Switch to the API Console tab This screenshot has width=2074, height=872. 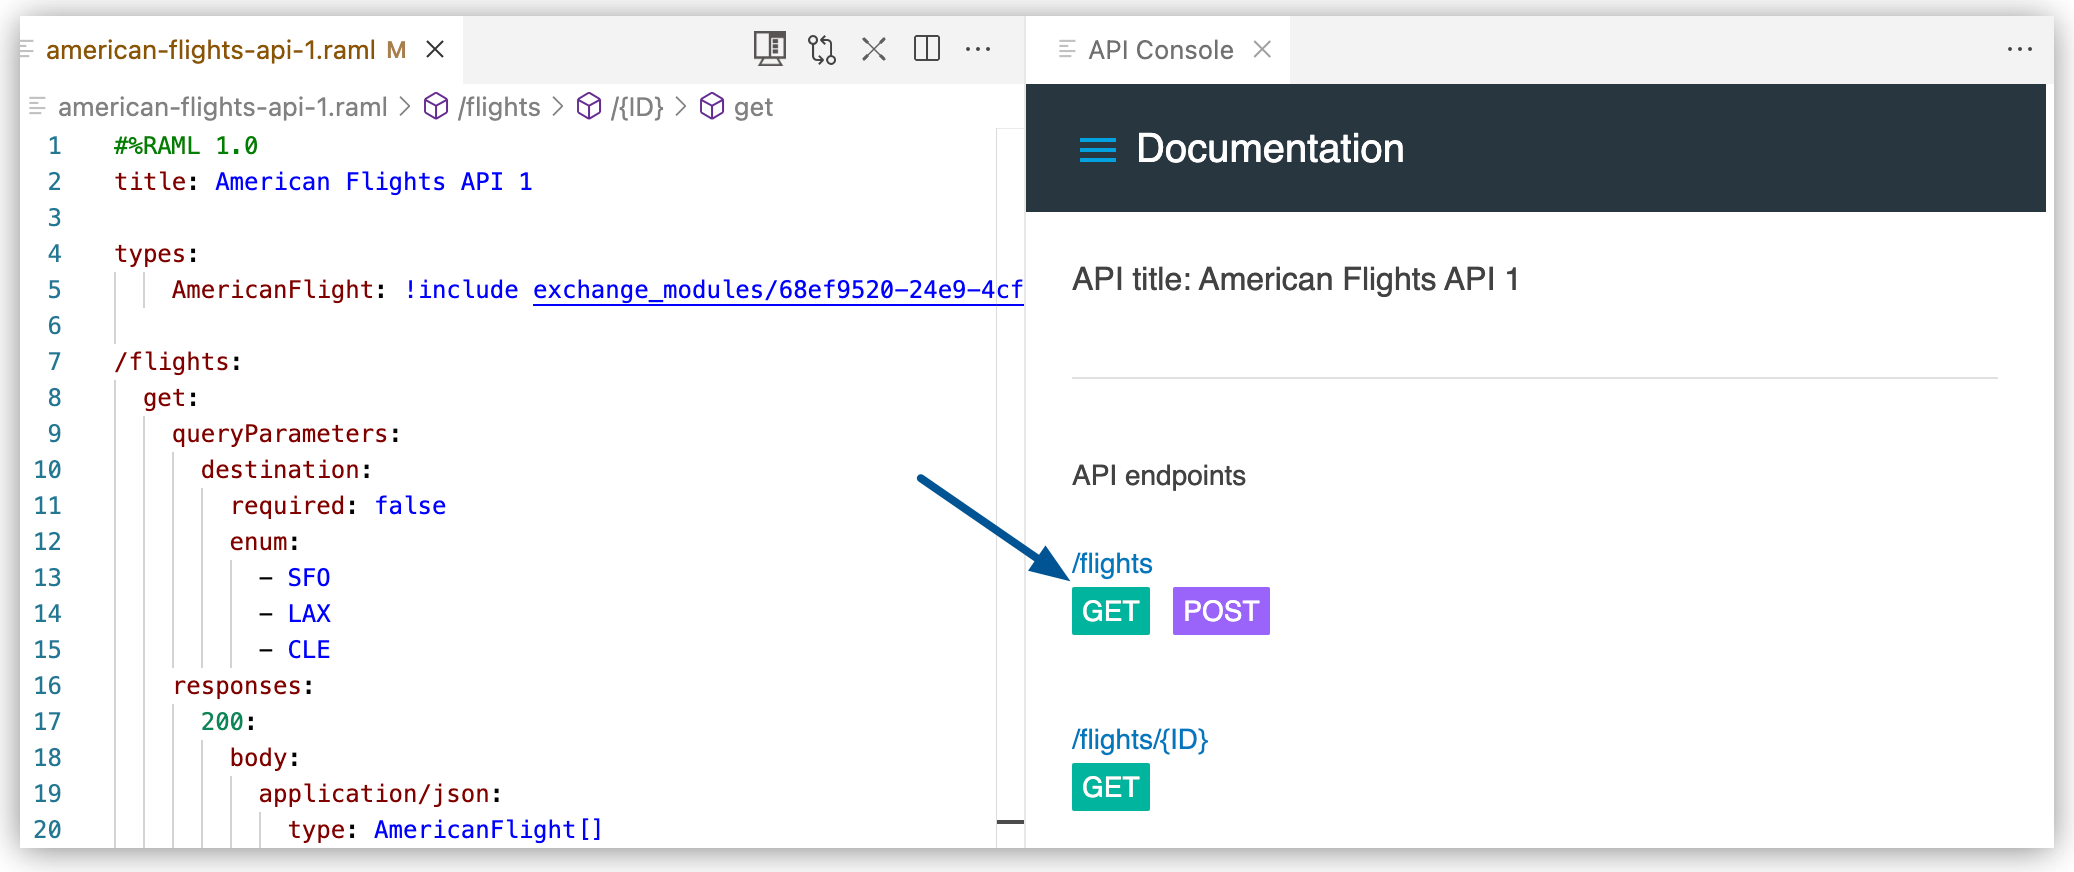tap(1160, 50)
